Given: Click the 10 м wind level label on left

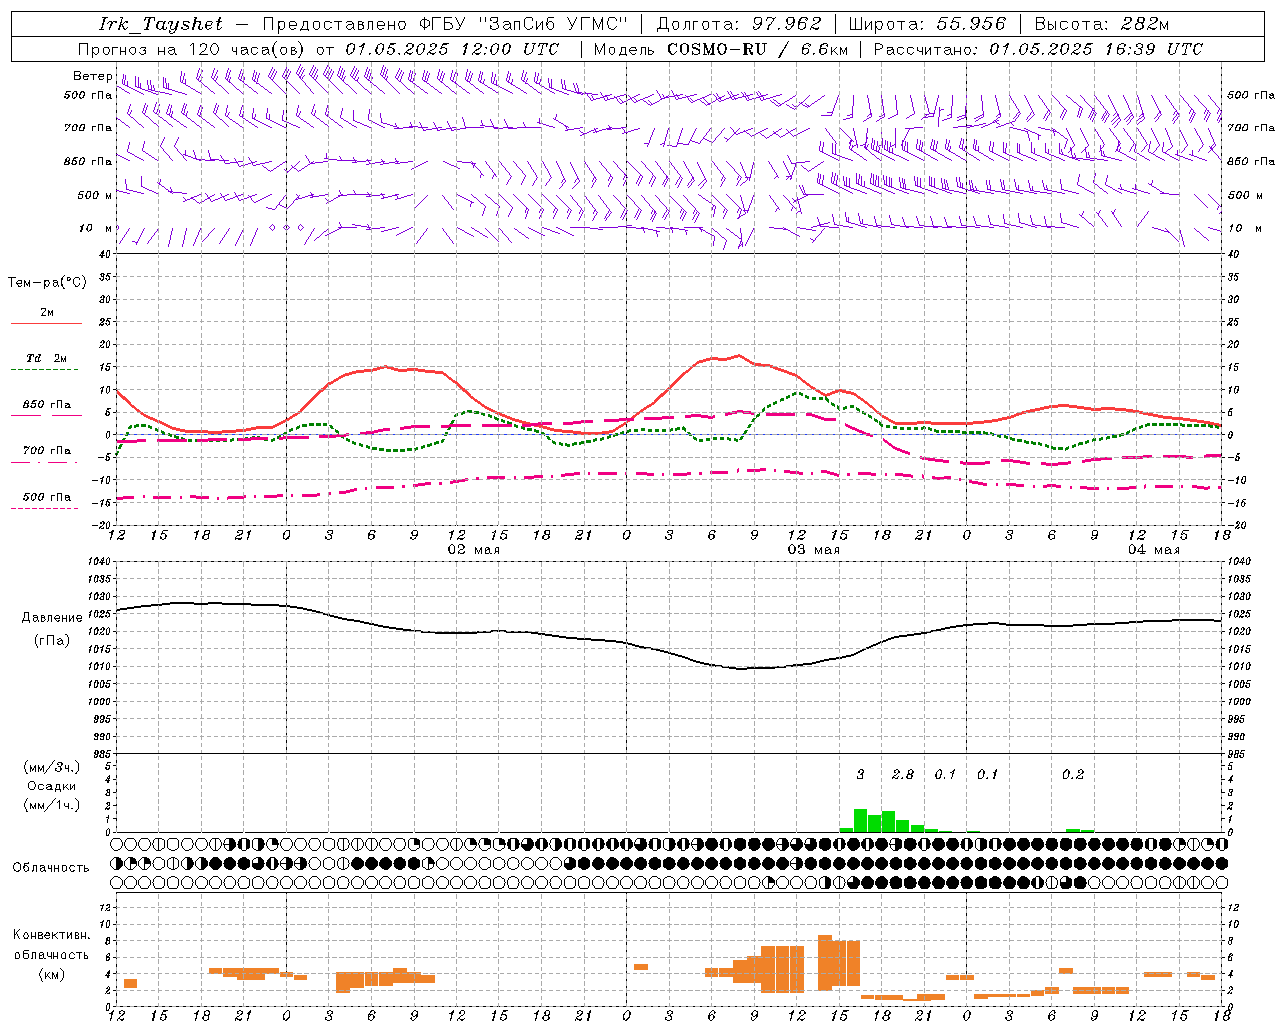Looking at the screenshot, I should [x=95, y=228].
